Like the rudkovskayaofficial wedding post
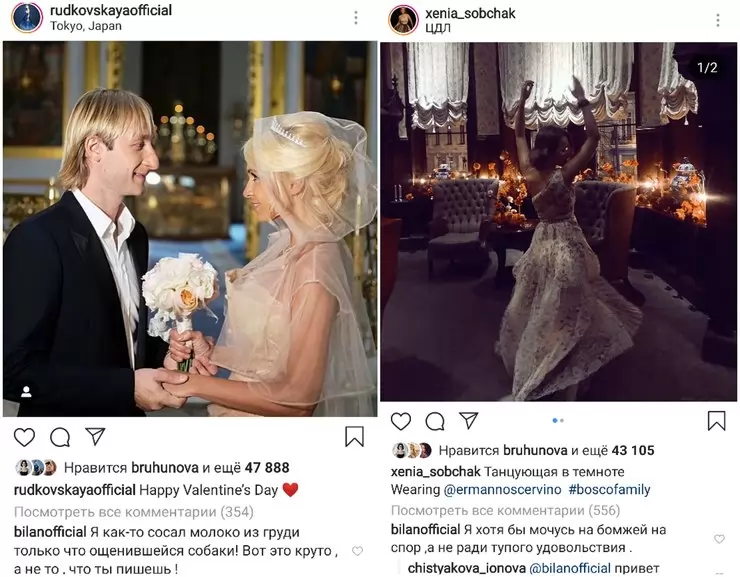The image size is (740, 577). [24, 437]
